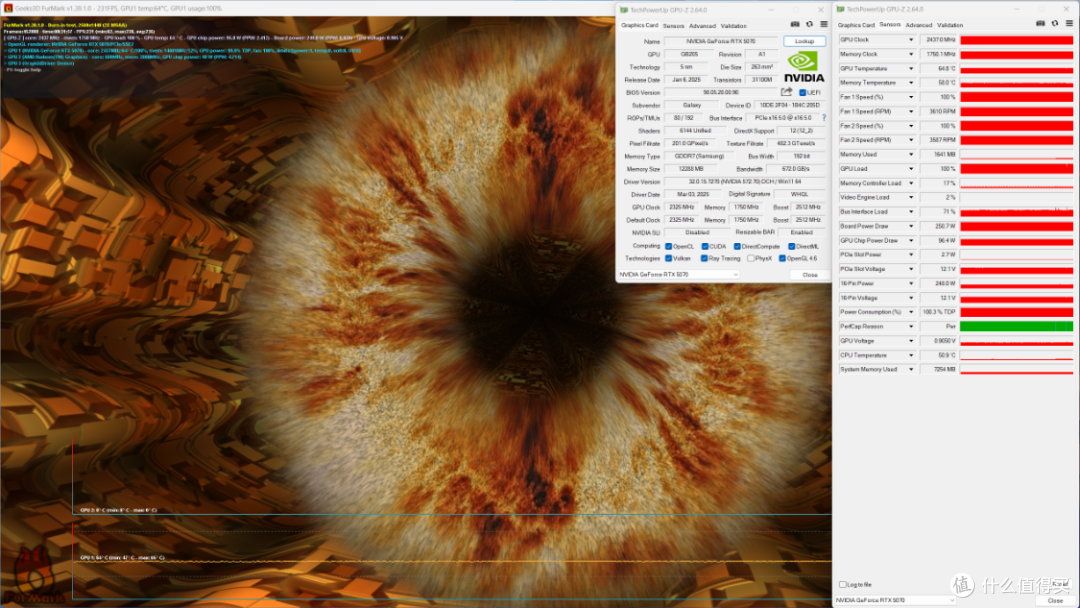
Task: Open the Fan 2 Speed (RPM) dropdown
Action: click(x=911, y=140)
